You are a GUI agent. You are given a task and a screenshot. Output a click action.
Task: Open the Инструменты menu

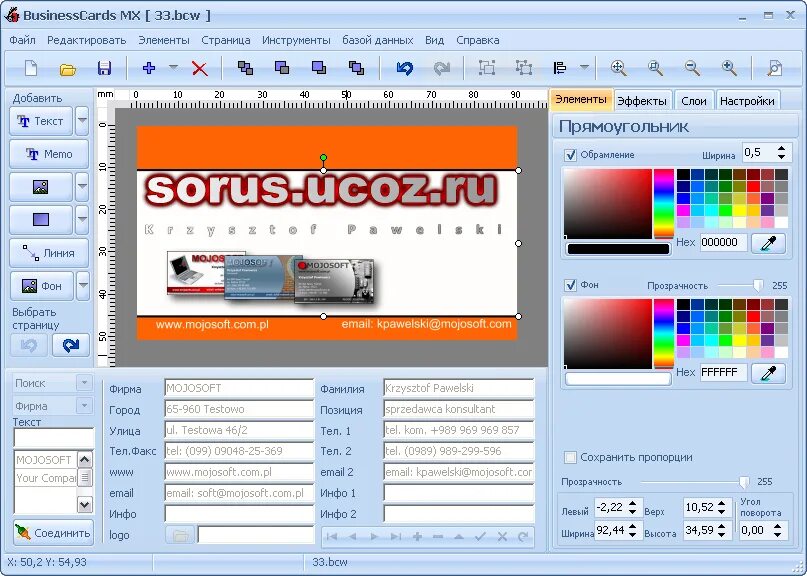pyautogui.click(x=296, y=40)
